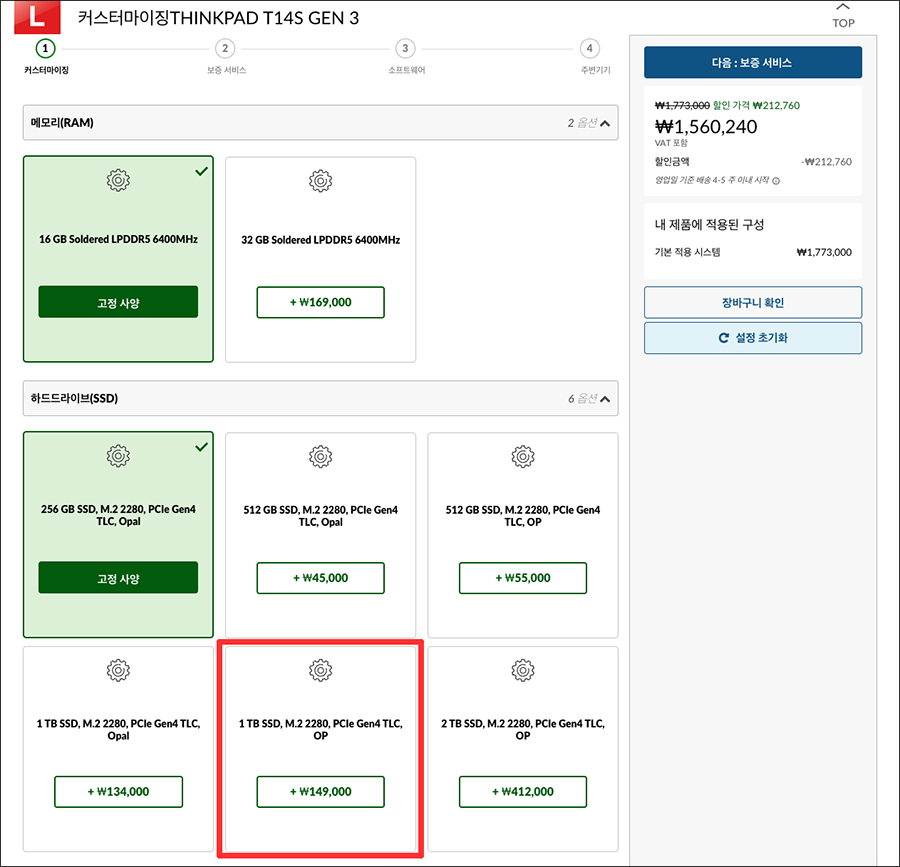
Task: Select 512 GB OP SSD for +₩55,000
Action: click(523, 578)
